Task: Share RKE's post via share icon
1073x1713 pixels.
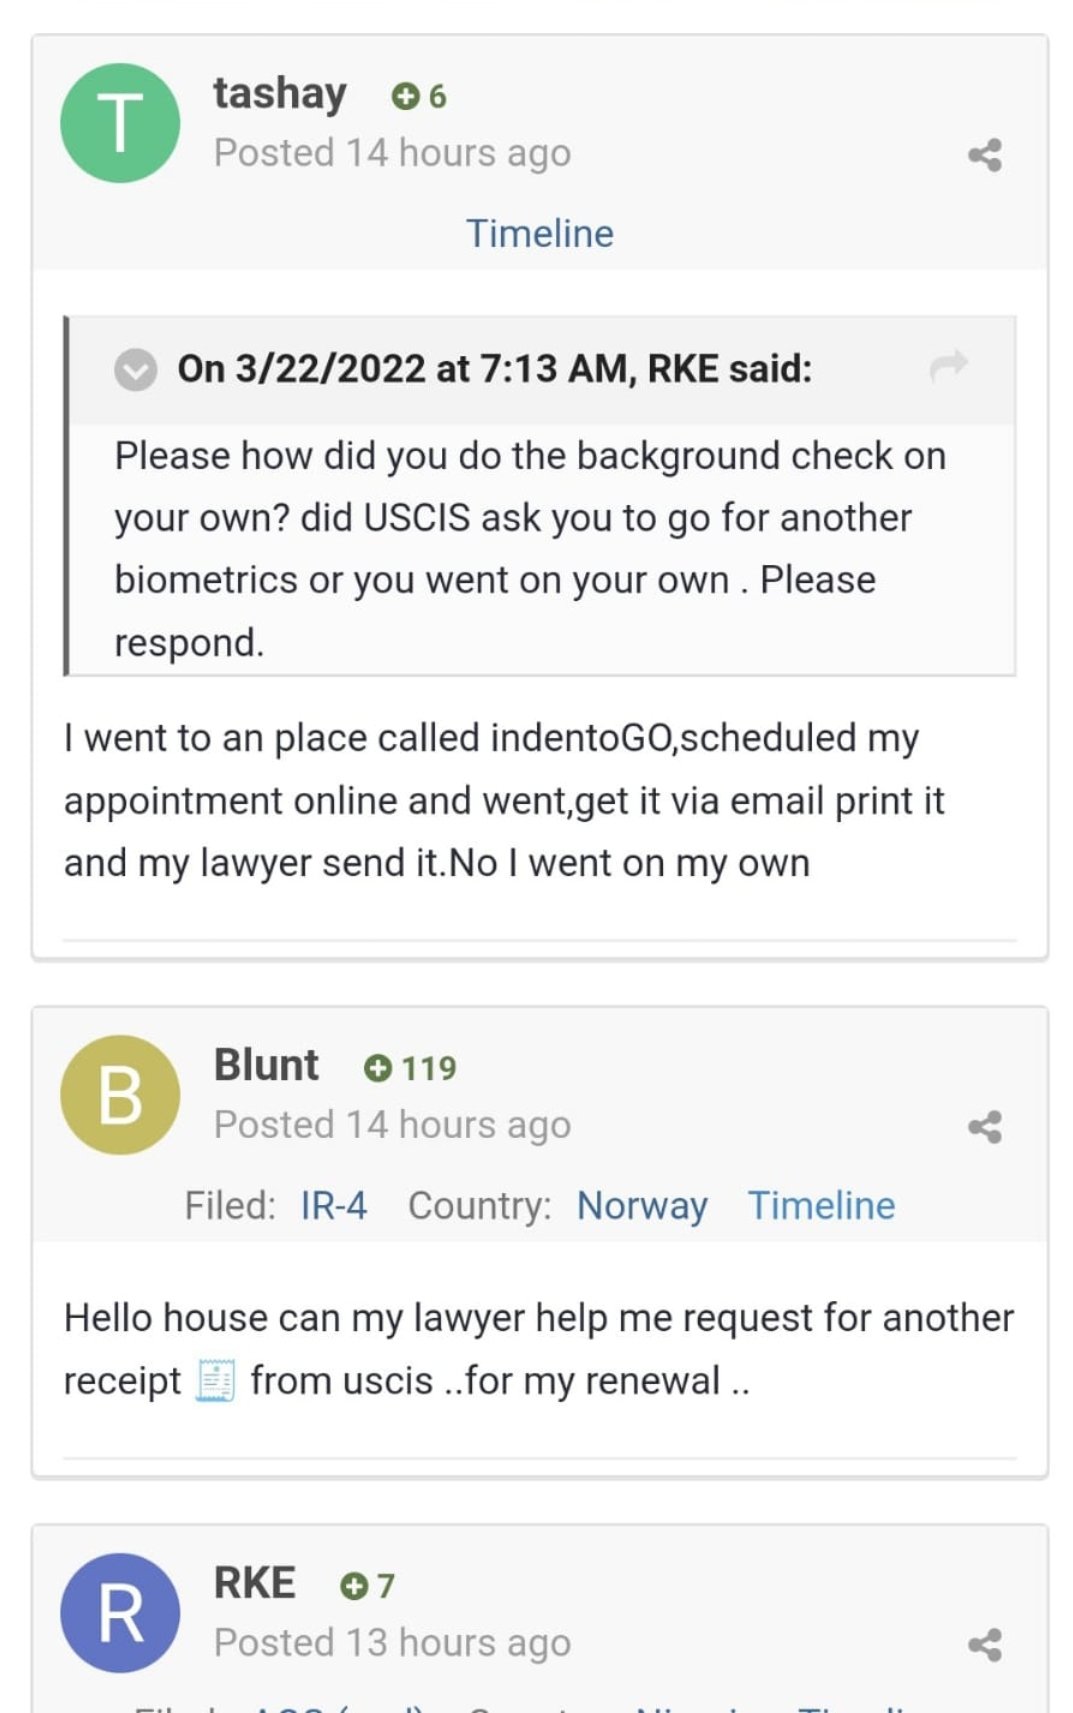Action: tap(985, 1645)
